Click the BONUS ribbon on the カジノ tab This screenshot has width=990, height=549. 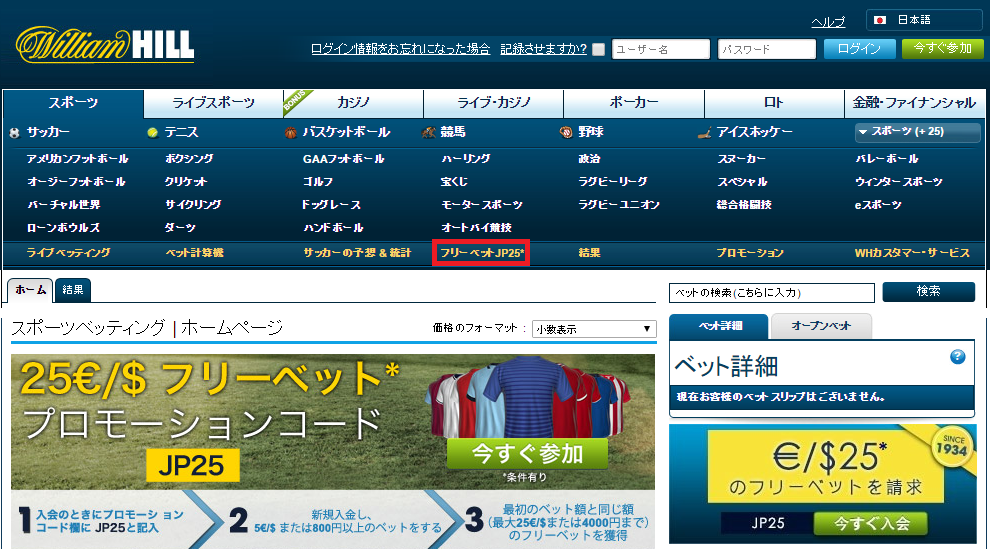click(x=296, y=101)
